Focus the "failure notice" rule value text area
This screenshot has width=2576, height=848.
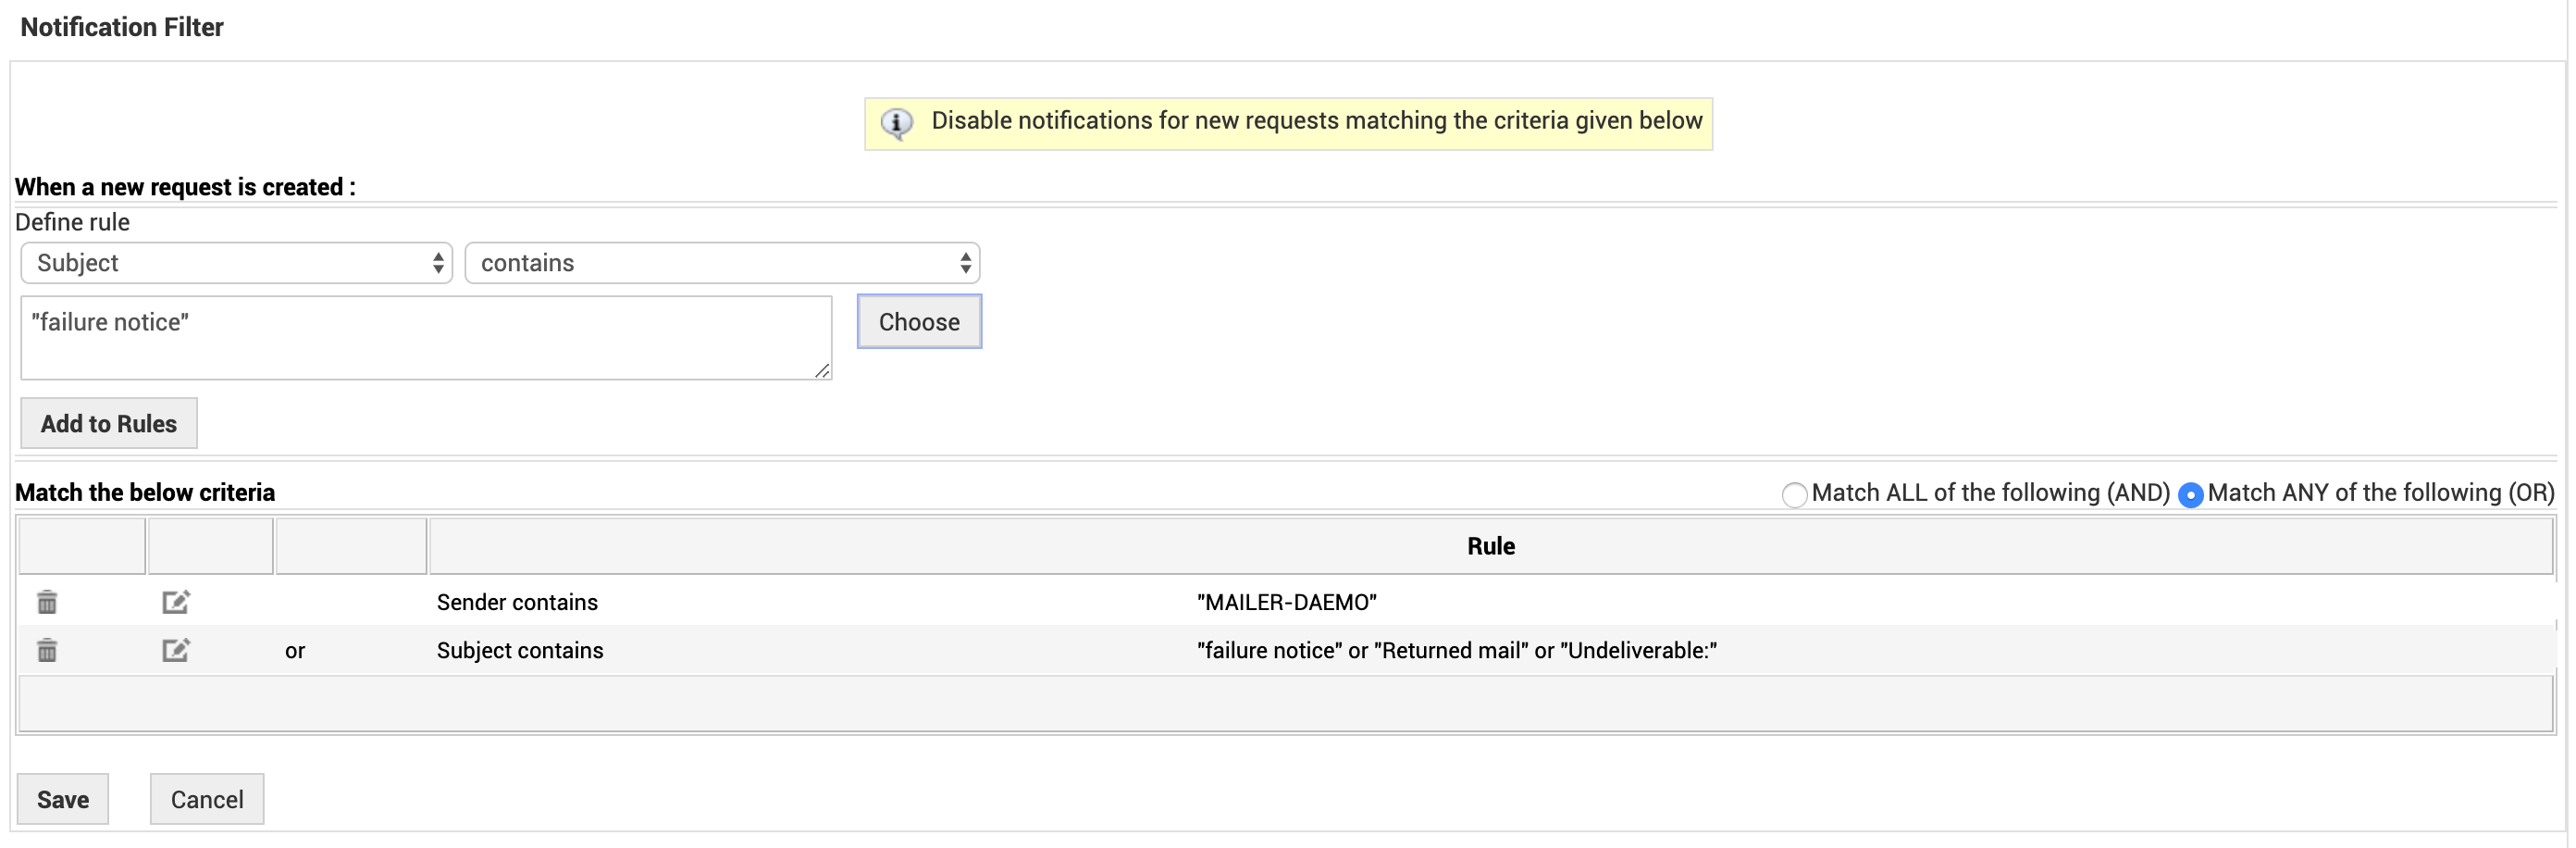pos(425,337)
